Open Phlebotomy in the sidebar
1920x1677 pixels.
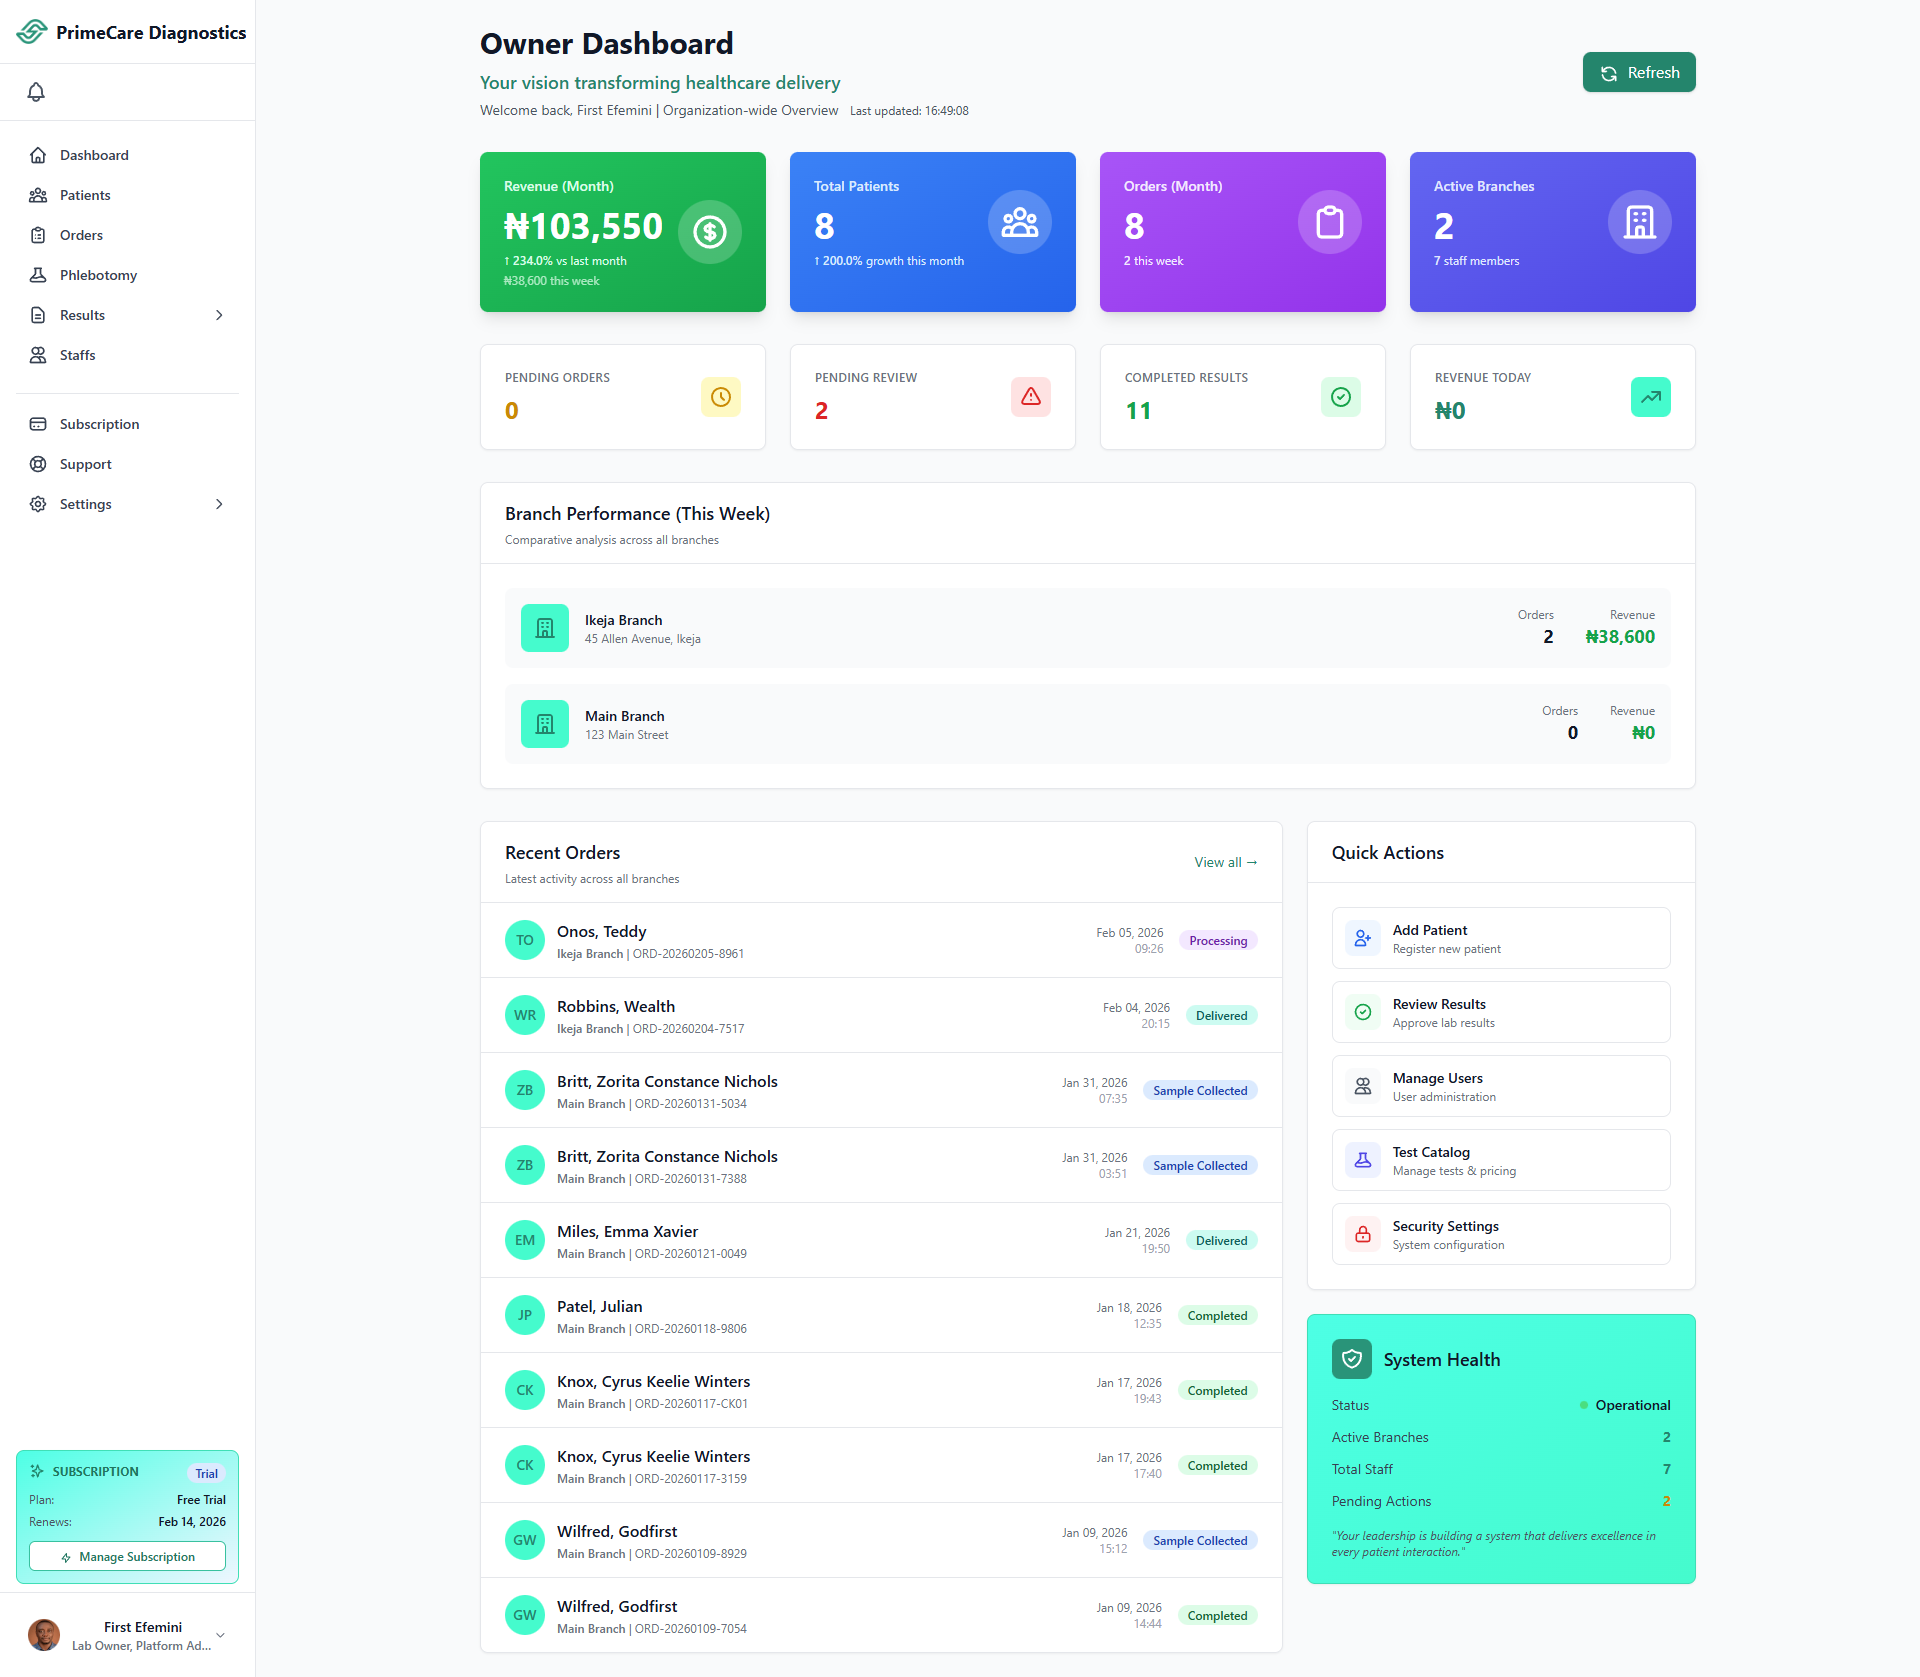[x=98, y=275]
